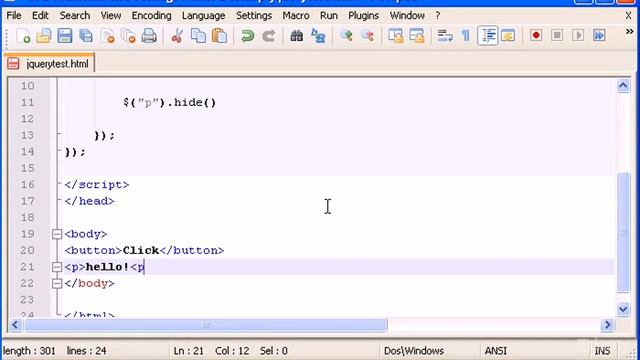Screen dimensions: 640x360
Task: Undo the last edit
Action: coord(247,36)
